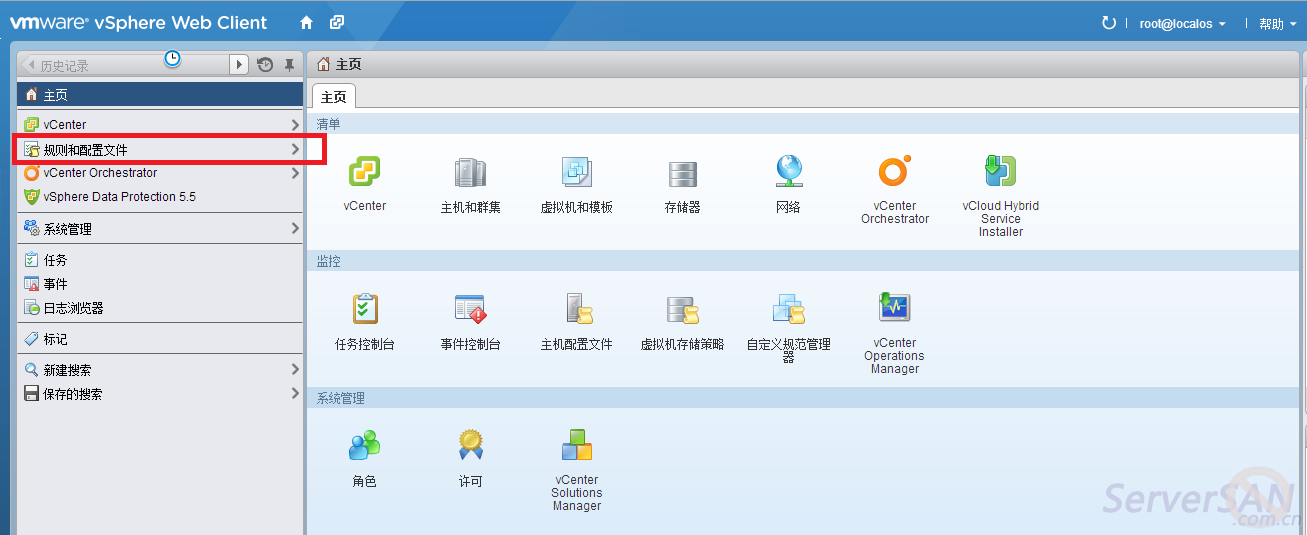The width and height of the screenshot is (1307, 535).
Task: Select 规则和配置文件 in the navigator
Action: (x=160, y=149)
